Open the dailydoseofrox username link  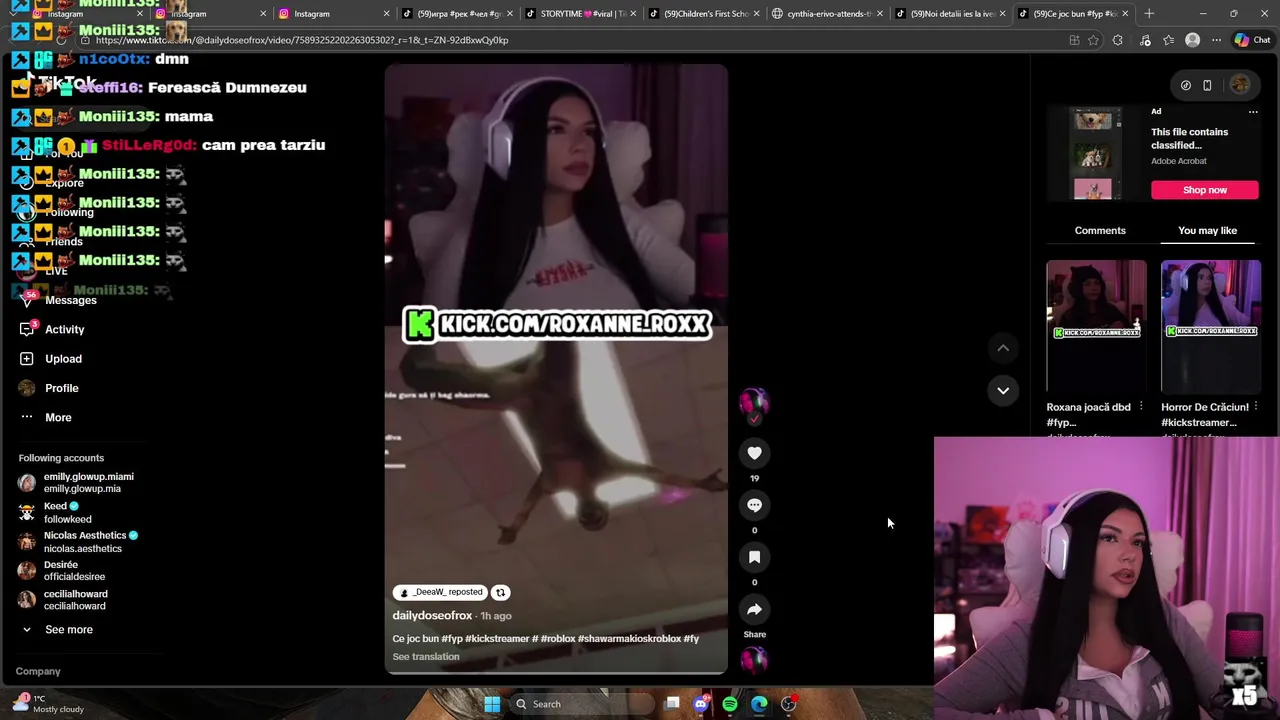coord(432,615)
